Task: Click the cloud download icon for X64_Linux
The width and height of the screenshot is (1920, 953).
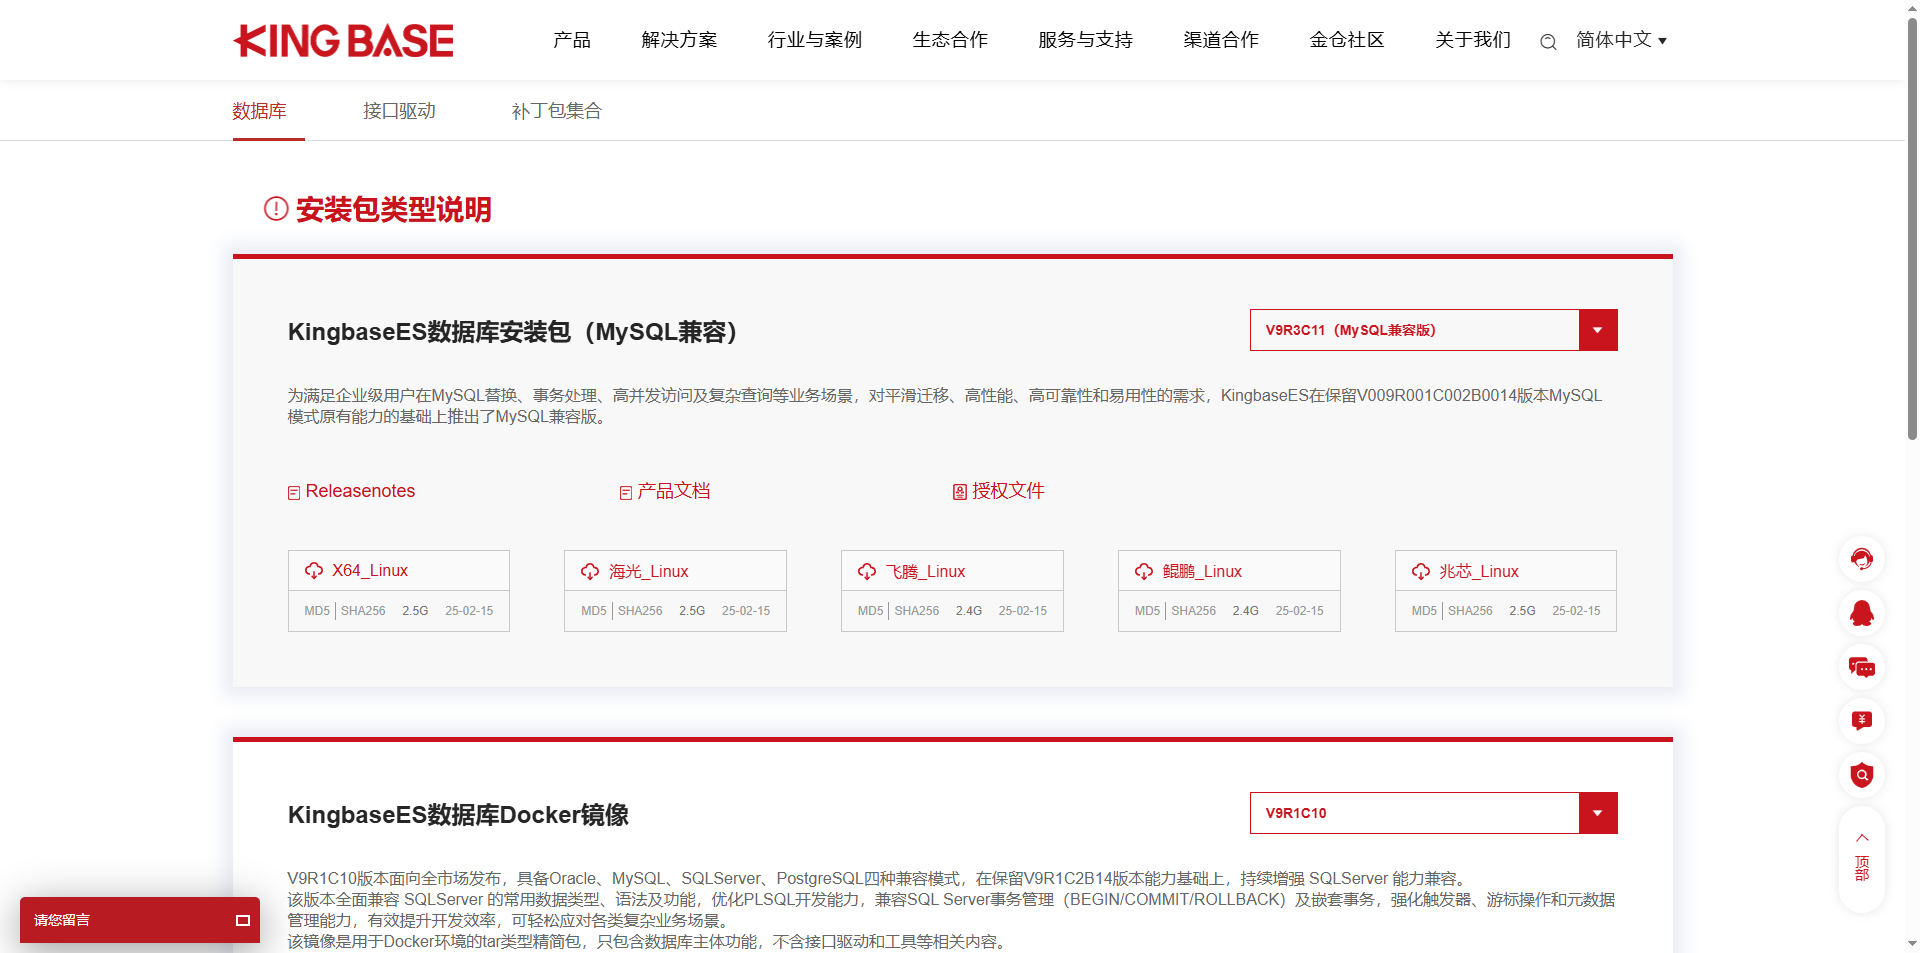Action: pos(314,570)
